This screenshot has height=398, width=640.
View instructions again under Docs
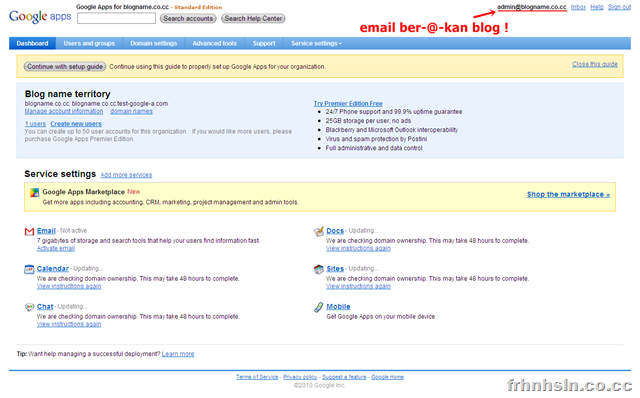[358, 248]
